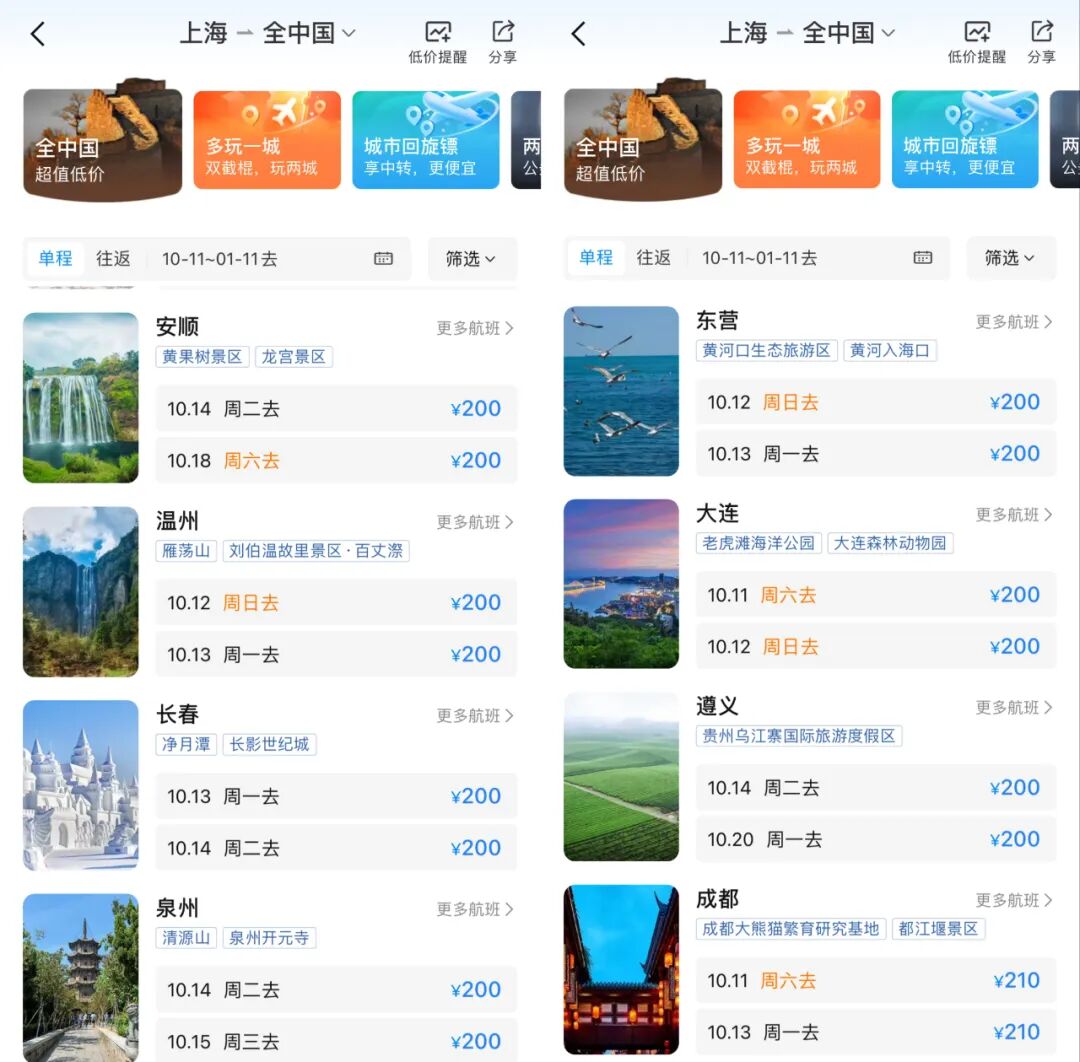Open the 筛选 filter dropdown

tap(471, 258)
